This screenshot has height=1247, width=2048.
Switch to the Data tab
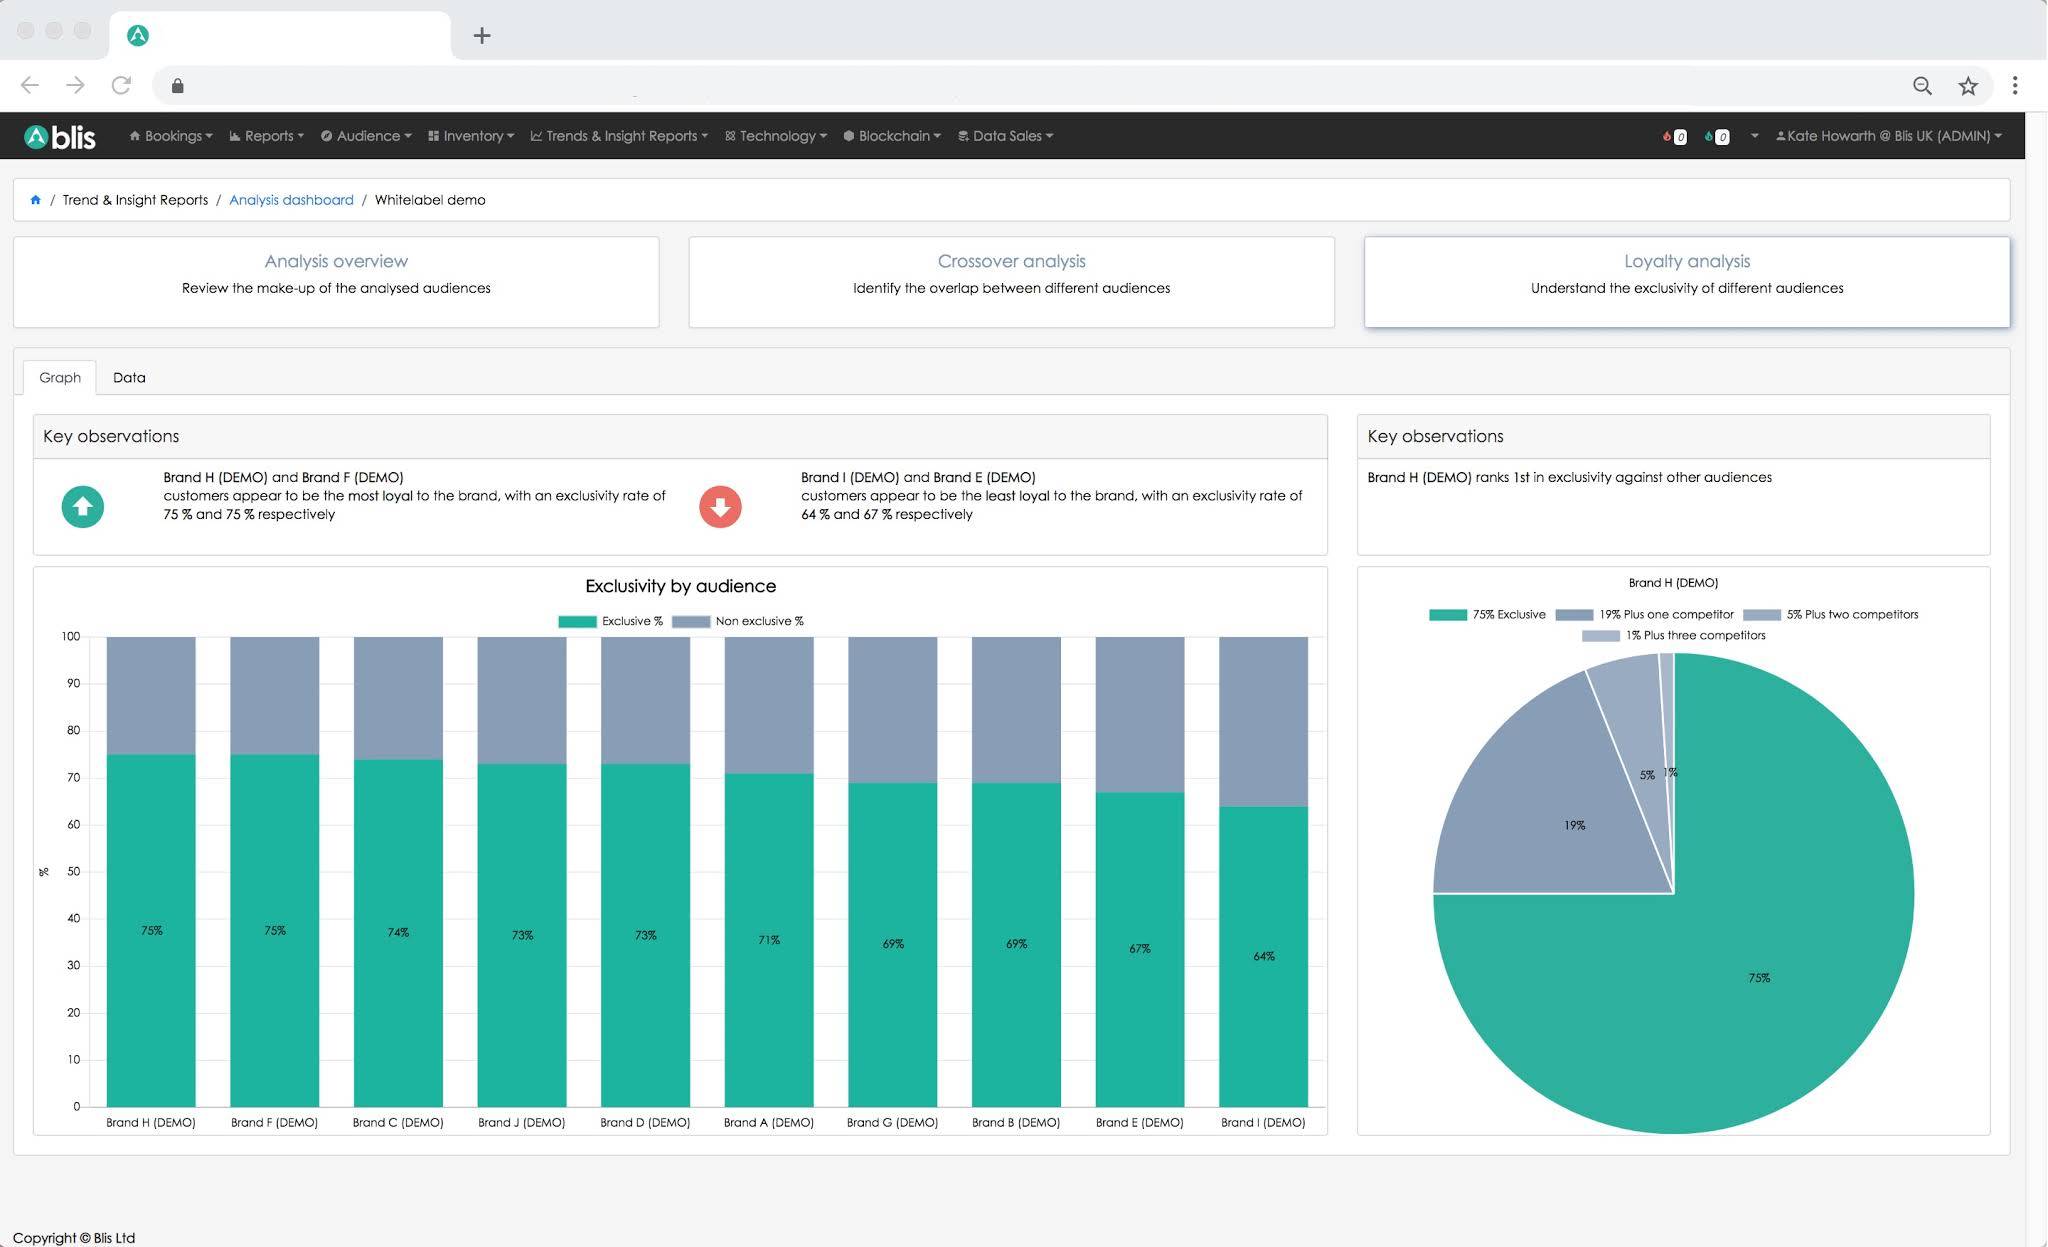pyautogui.click(x=129, y=377)
